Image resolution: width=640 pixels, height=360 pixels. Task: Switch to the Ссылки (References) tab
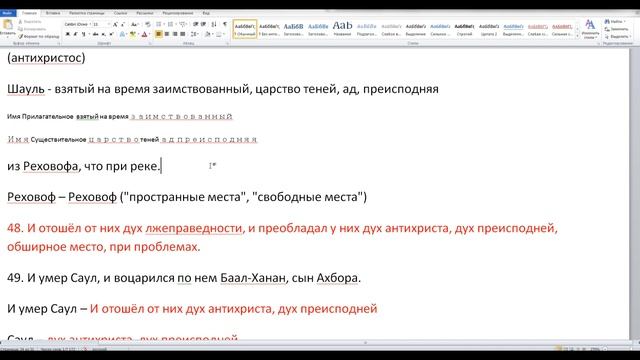tap(120, 13)
